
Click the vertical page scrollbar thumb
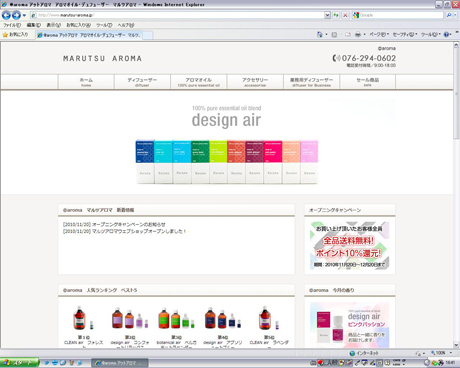456,94
